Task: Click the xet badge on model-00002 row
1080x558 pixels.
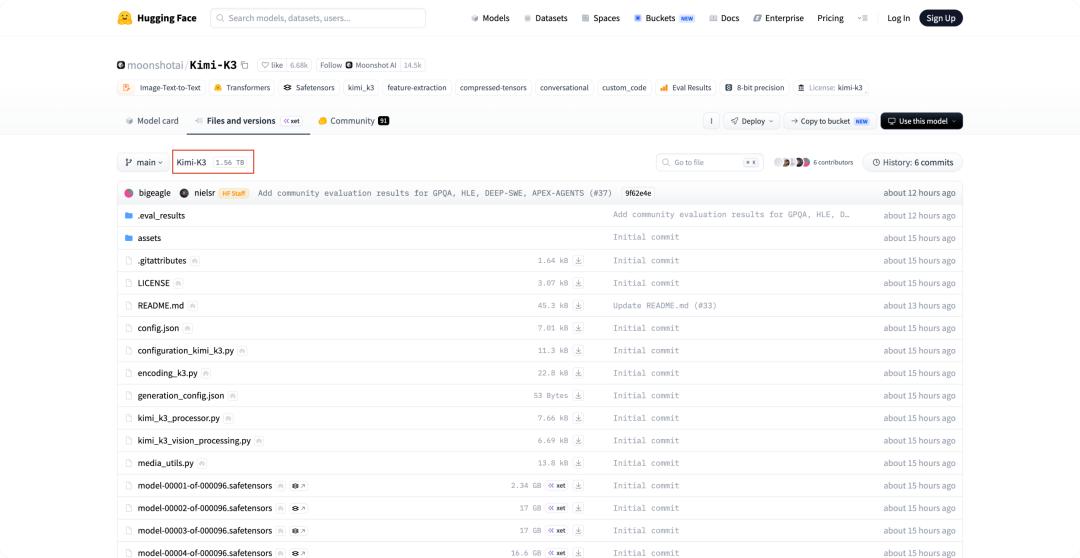Action: pyautogui.click(x=557, y=508)
